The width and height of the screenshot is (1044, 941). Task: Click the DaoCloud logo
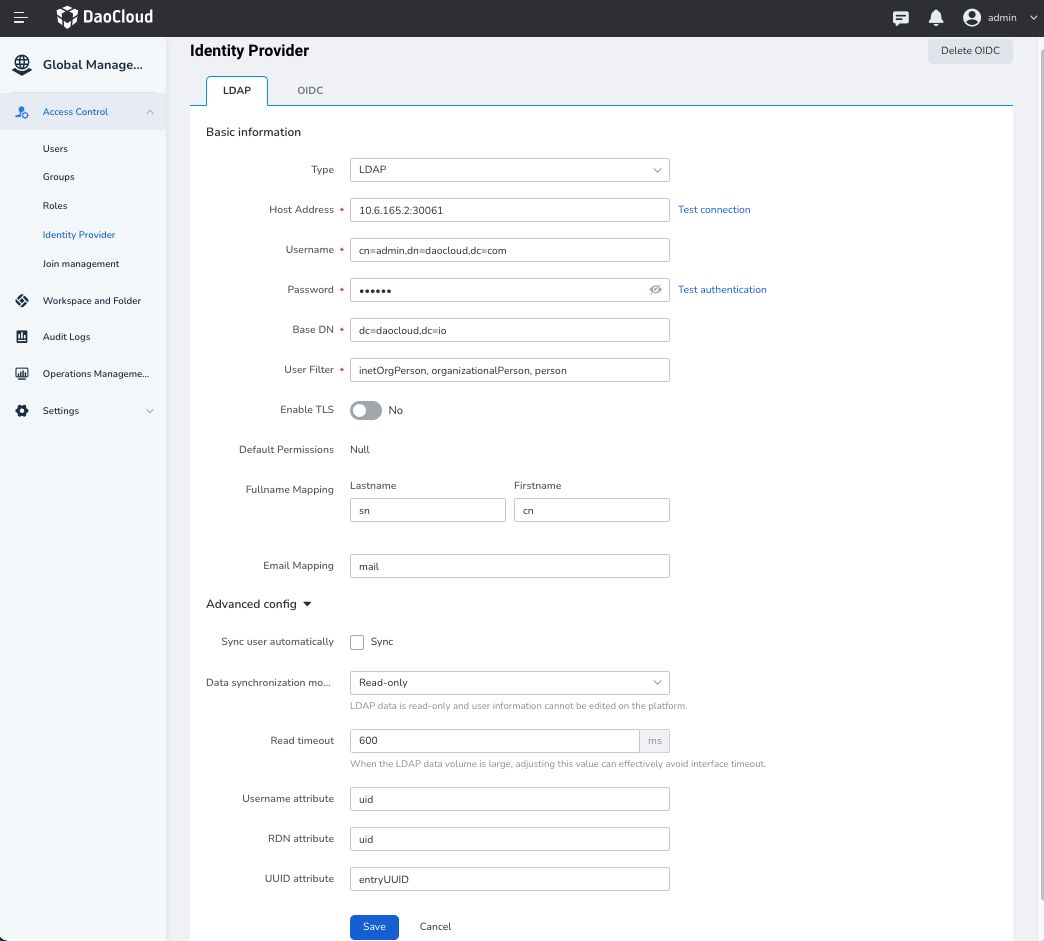click(105, 17)
